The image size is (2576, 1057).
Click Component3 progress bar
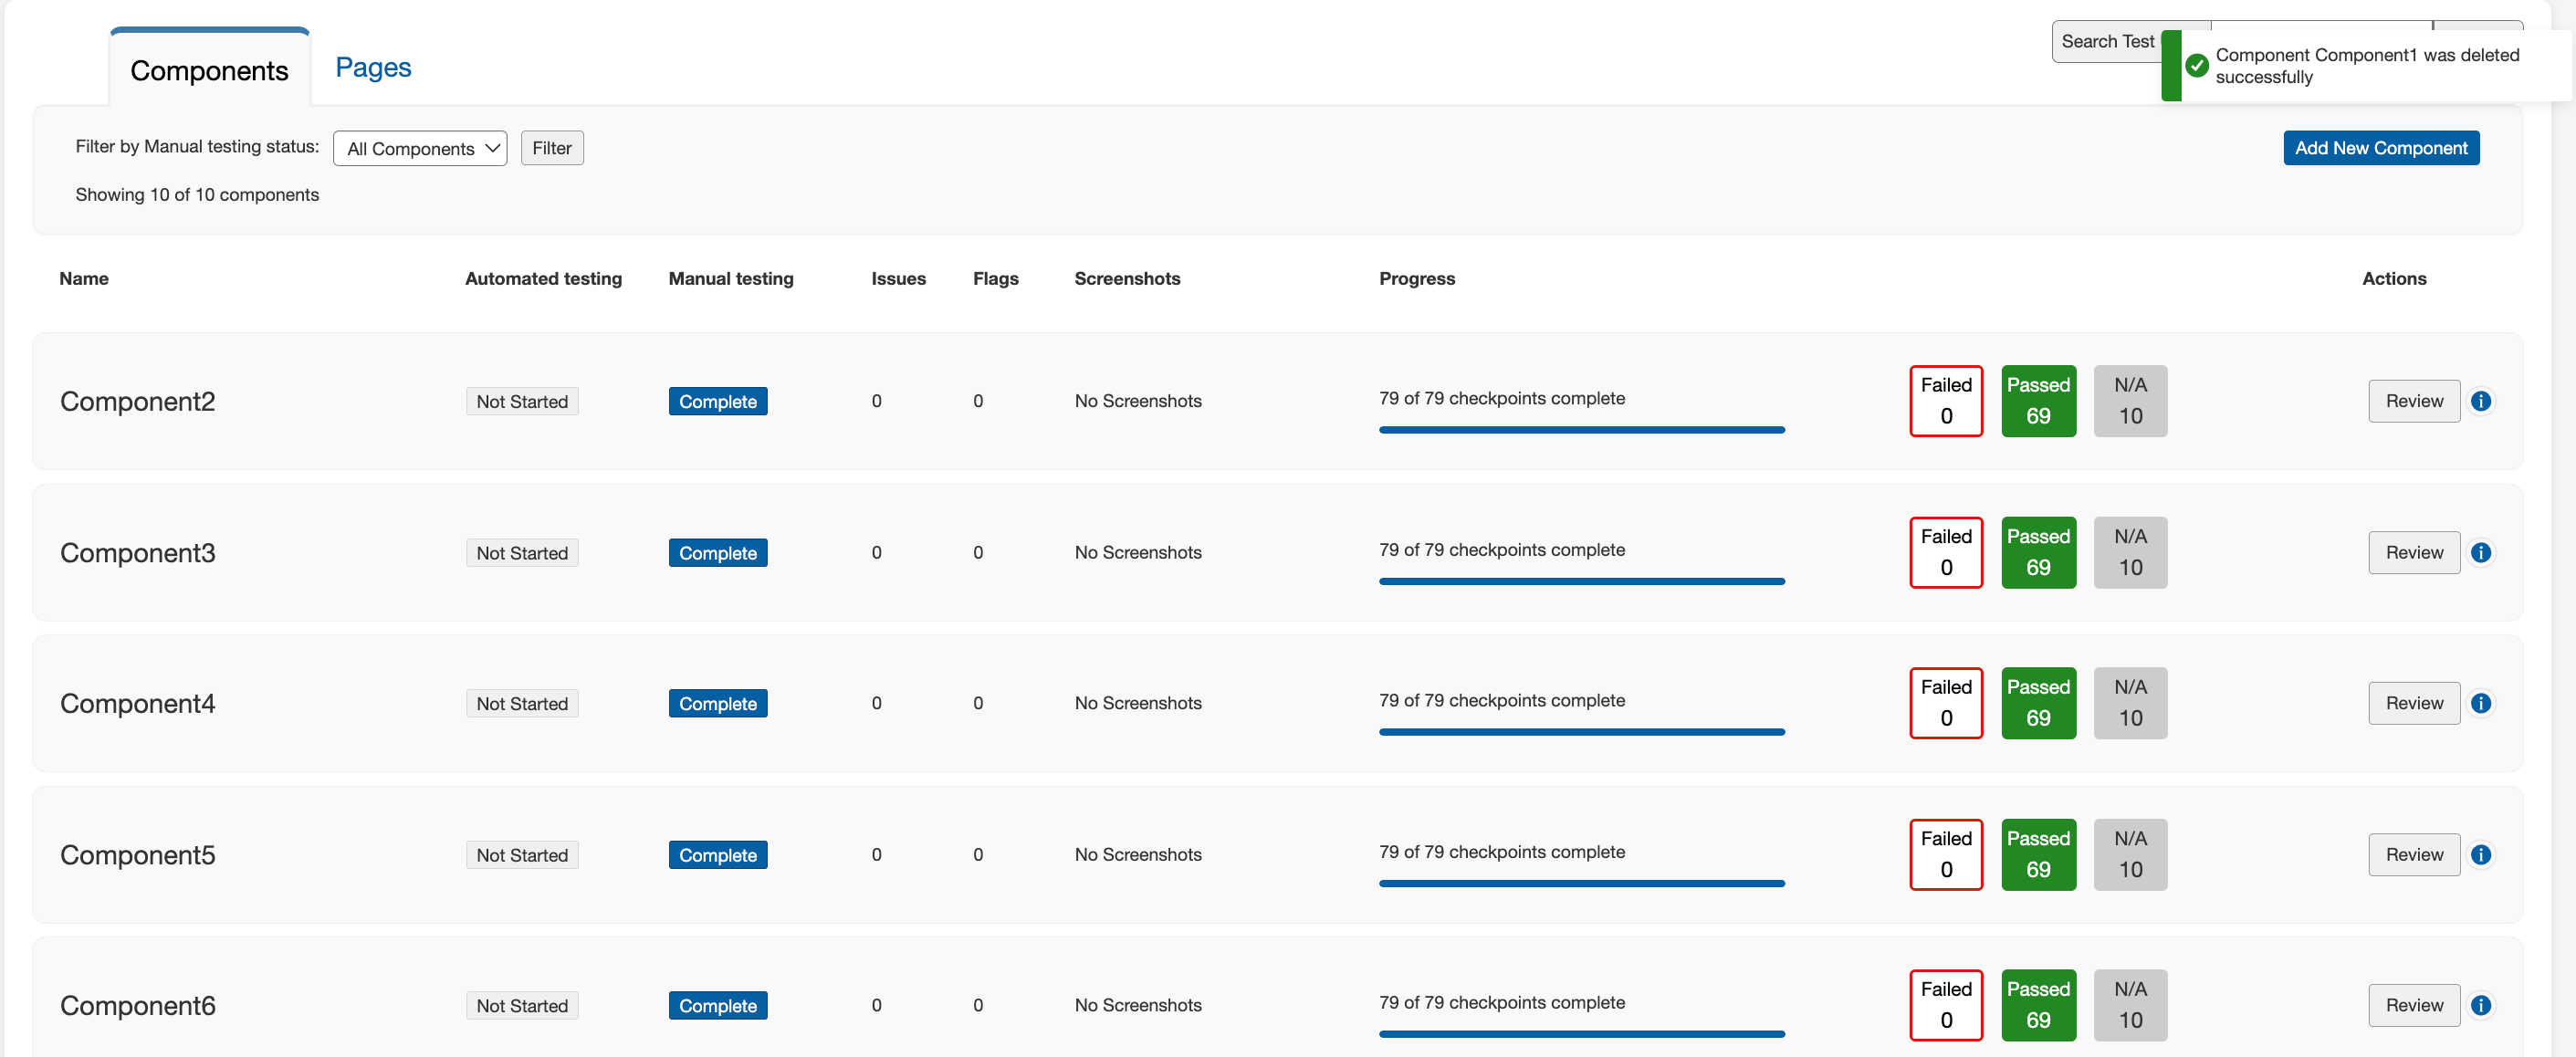coord(1580,581)
